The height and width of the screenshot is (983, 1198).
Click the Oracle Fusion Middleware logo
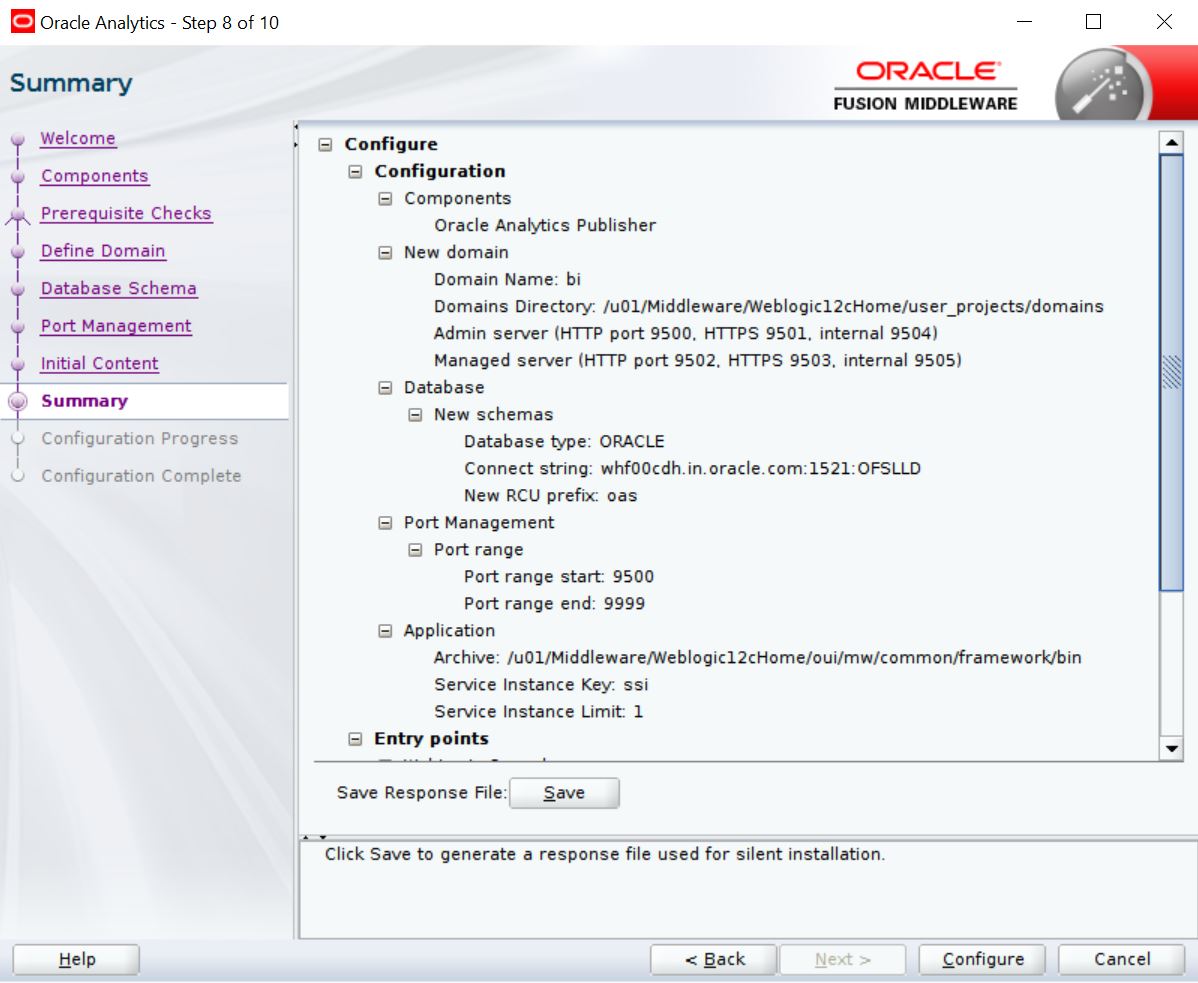(925, 86)
